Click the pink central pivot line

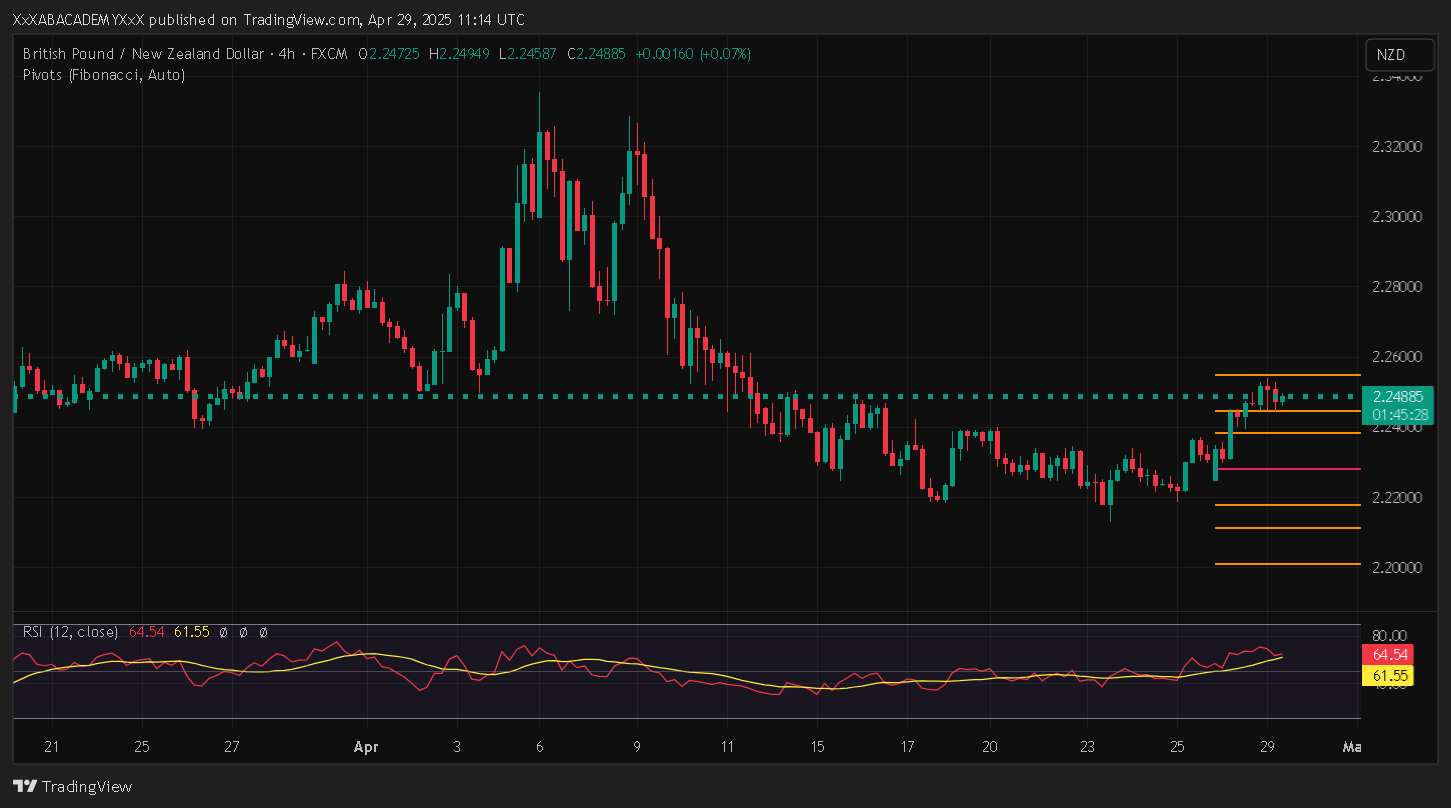pyautogui.click(x=1300, y=468)
